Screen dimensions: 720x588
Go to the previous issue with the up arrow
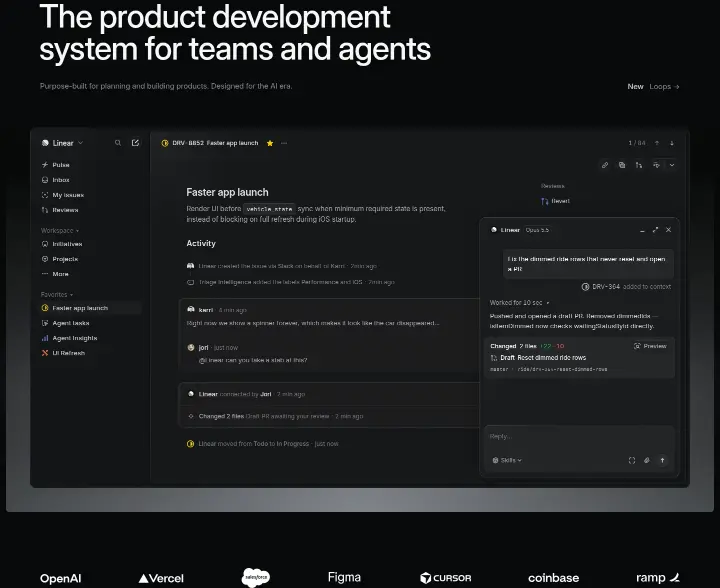tap(657, 143)
